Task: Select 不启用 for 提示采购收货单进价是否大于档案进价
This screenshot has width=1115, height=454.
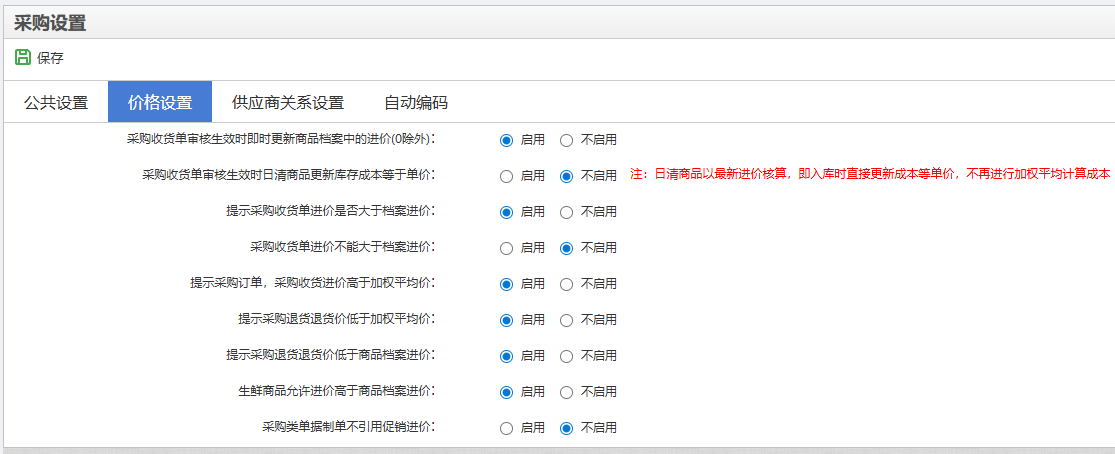Action: [567, 212]
